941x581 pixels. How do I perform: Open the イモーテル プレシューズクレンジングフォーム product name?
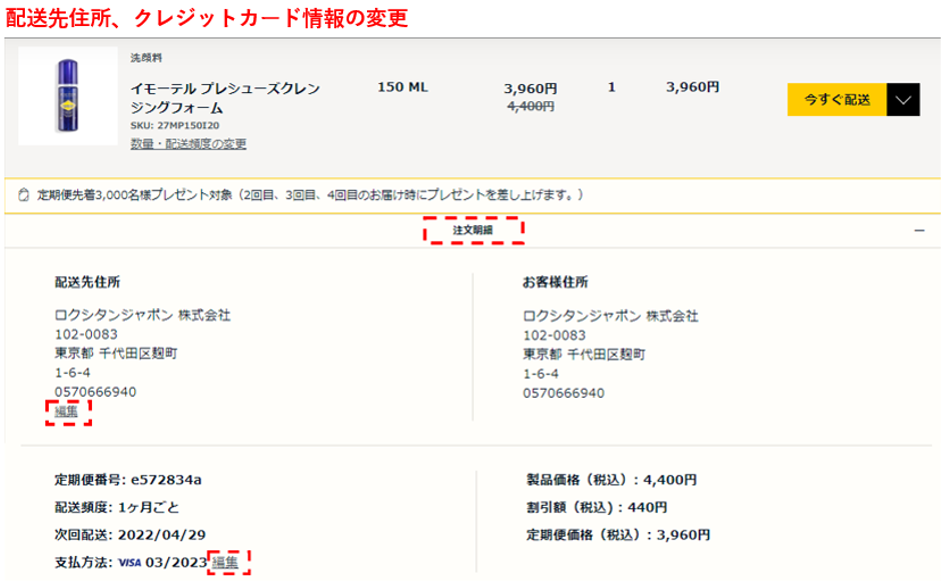pos(225,98)
